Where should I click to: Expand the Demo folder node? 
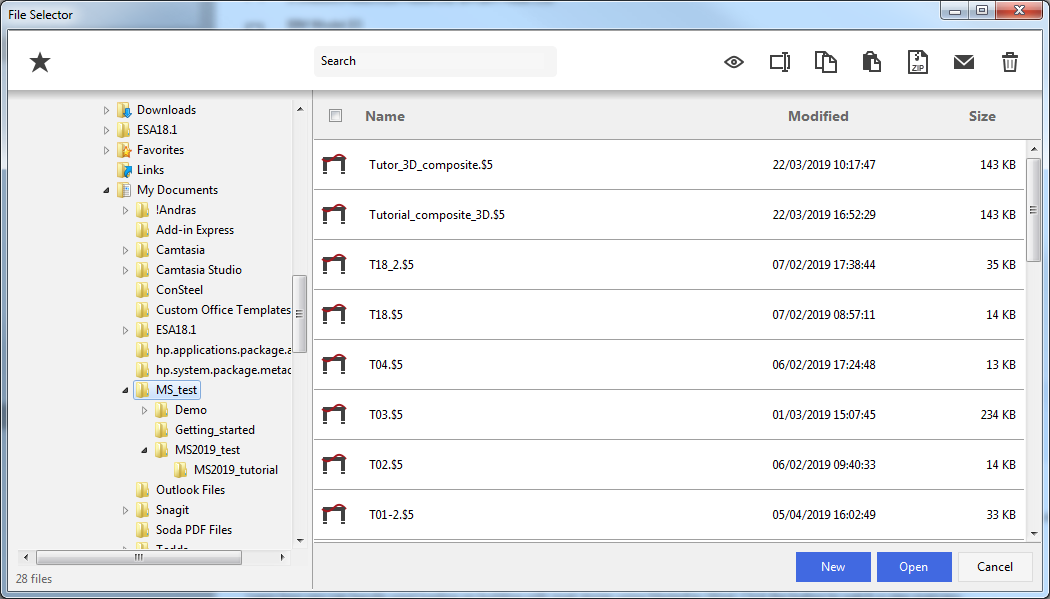pos(144,410)
